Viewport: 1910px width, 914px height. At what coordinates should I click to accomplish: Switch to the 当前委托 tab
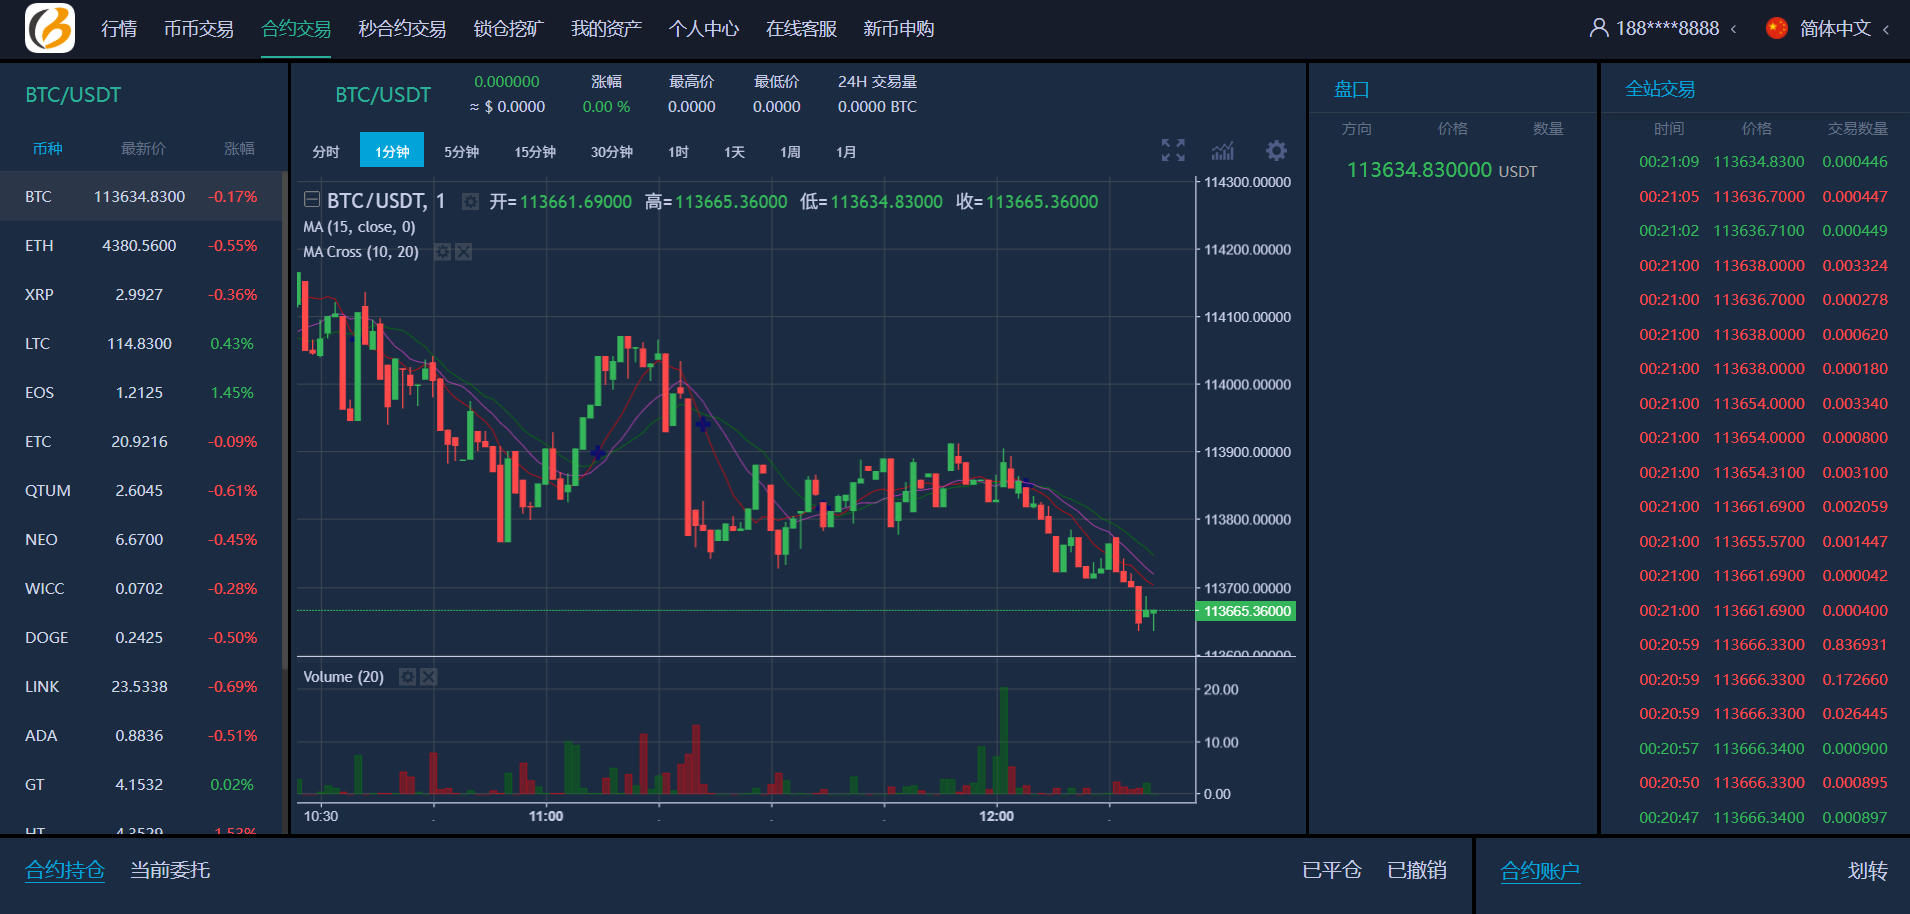pos(170,870)
